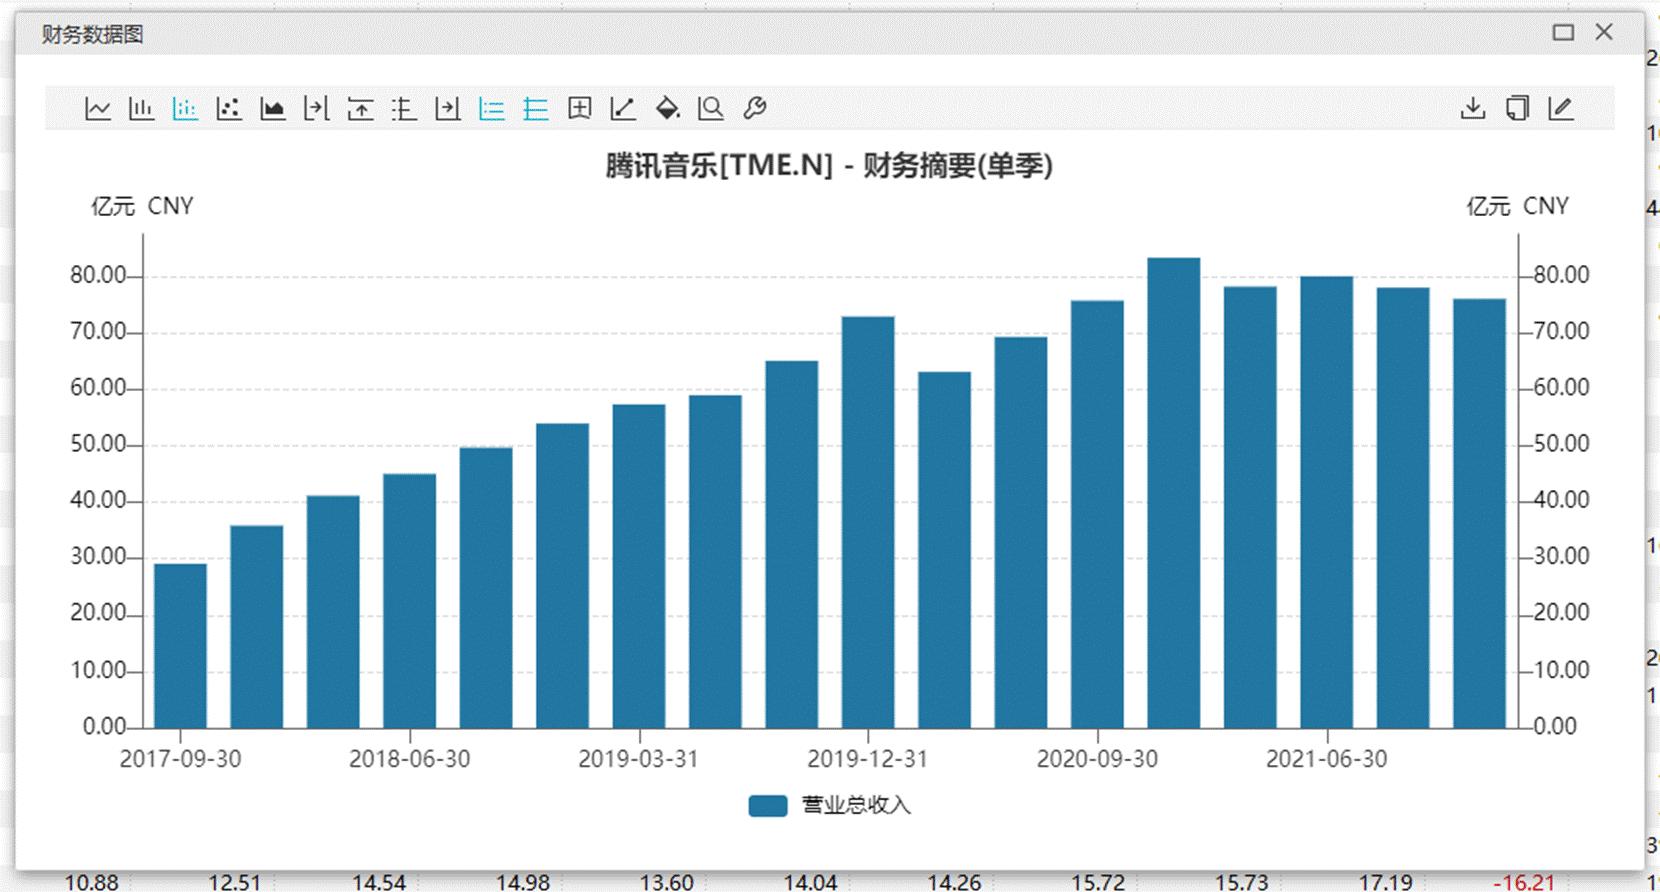The width and height of the screenshot is (1660, 892).
Task: Click the x-axis label 2021-06-30
Action: (1327, 759)
